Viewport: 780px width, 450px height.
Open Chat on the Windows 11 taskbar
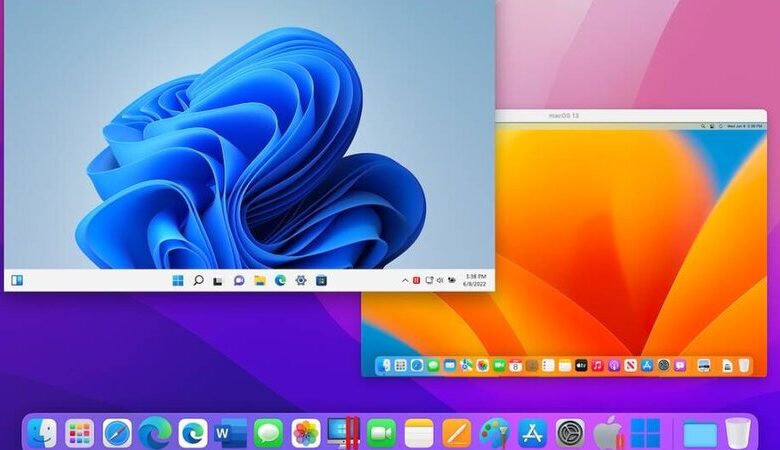click(239, 280)
